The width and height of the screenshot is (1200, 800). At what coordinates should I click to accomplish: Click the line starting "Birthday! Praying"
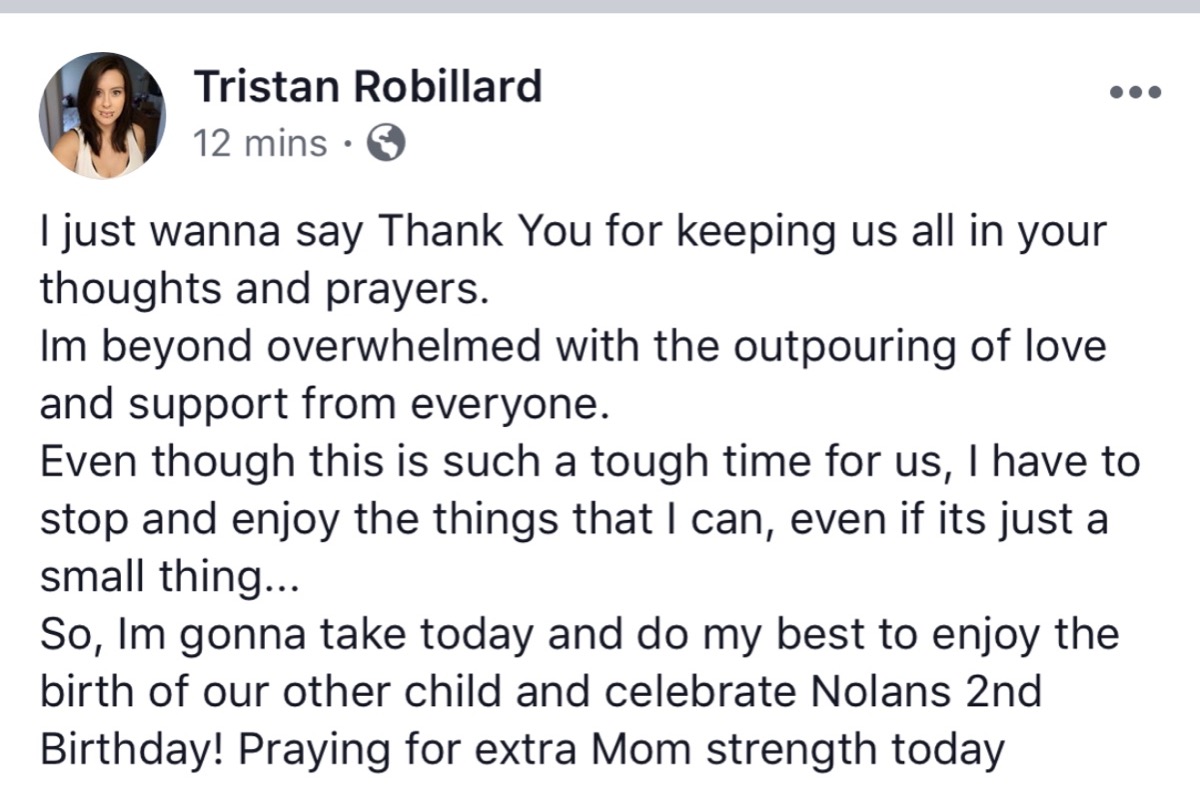[521, 751]
